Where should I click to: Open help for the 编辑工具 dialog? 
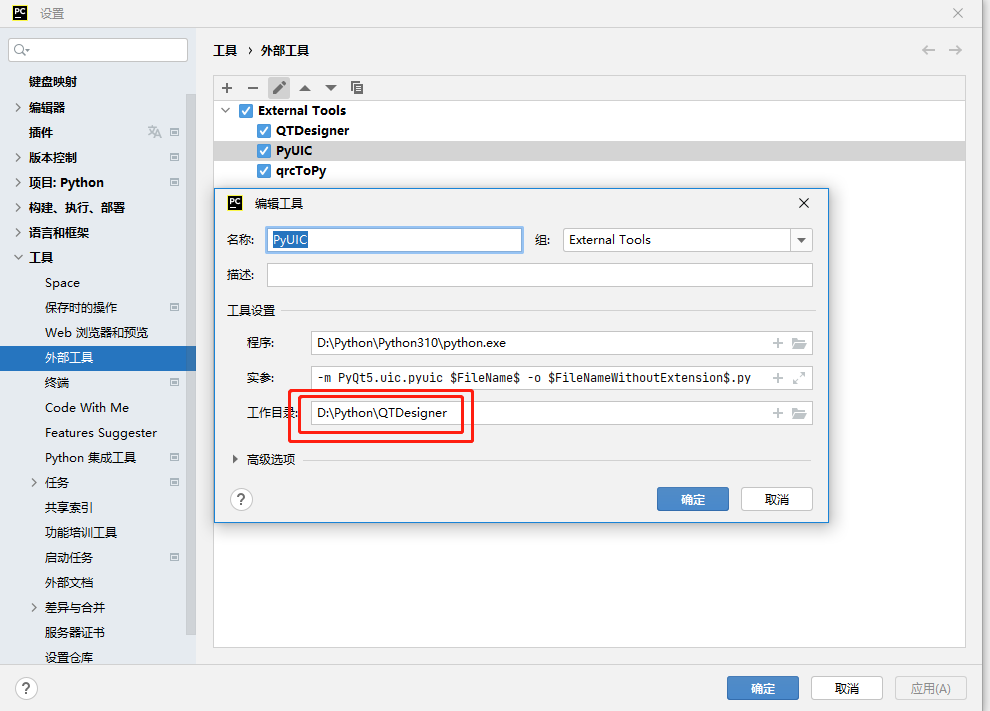[x=241, y=499]
